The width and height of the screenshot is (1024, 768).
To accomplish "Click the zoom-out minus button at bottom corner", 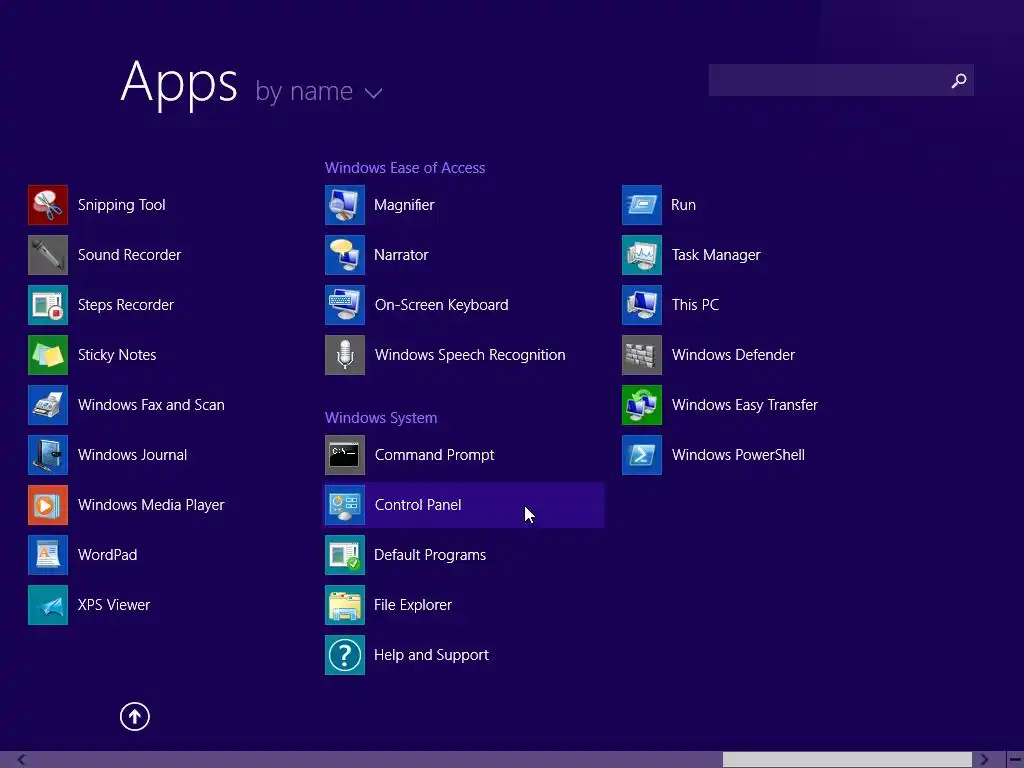I will [x=1015, y=760].
